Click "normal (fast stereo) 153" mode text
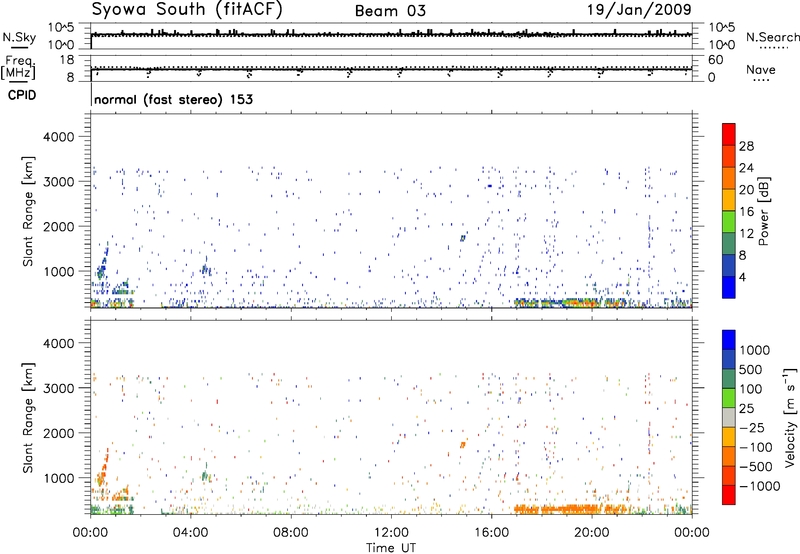Viewport: 800px width, 554px height. tap(173, 99)
